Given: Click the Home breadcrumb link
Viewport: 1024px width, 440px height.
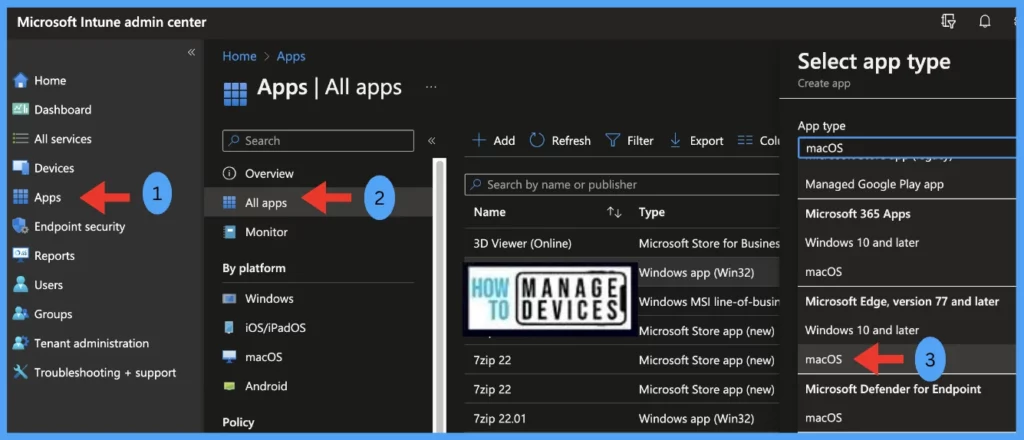Looking at the screenshot, I should [239, 56].
